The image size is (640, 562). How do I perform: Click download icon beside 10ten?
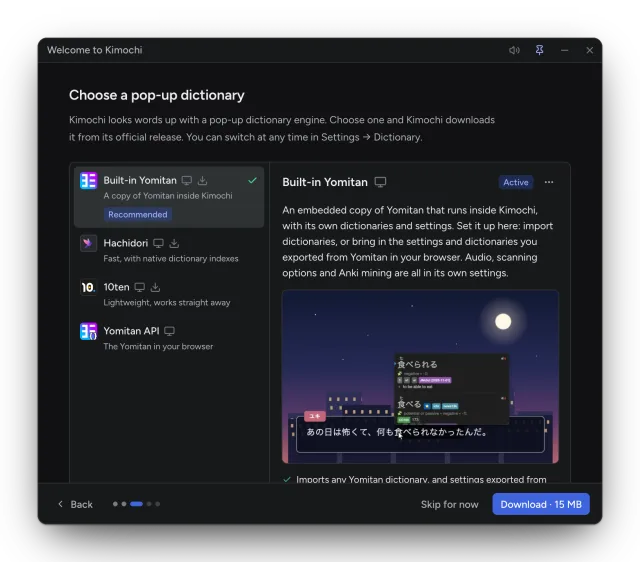[156, 287]
